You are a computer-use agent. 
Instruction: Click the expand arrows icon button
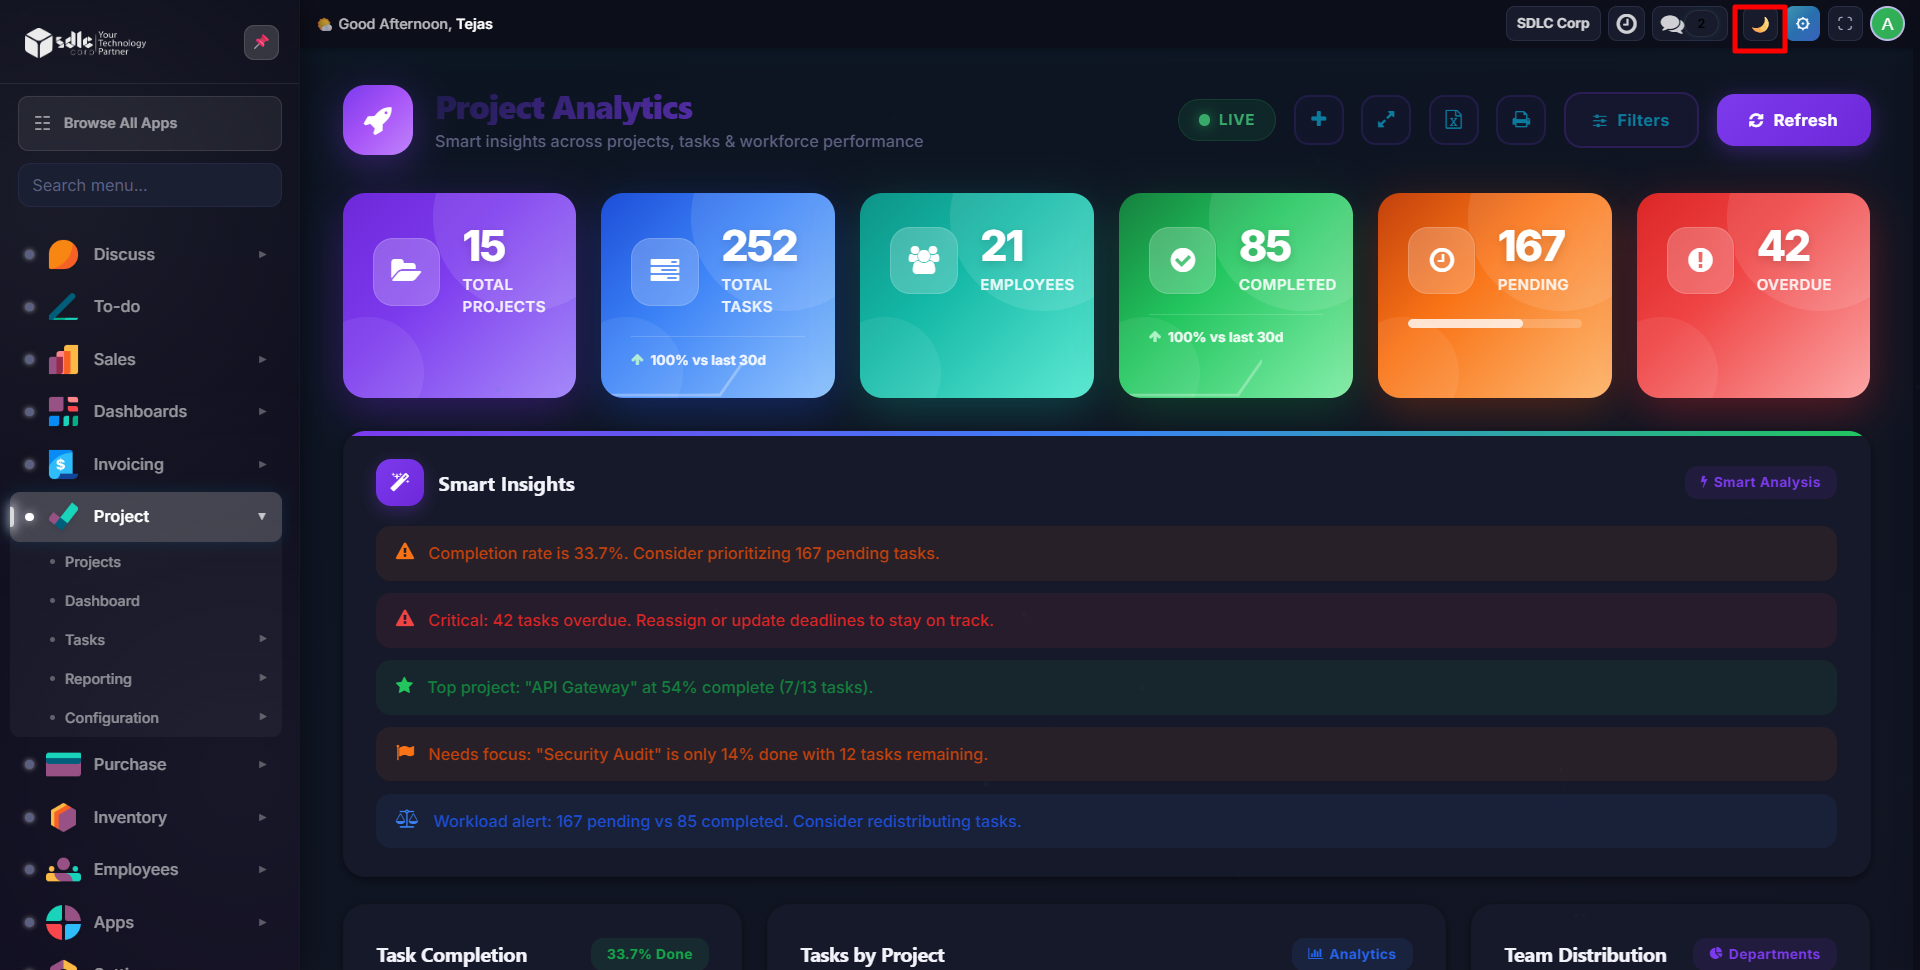tap(1385, 120)
